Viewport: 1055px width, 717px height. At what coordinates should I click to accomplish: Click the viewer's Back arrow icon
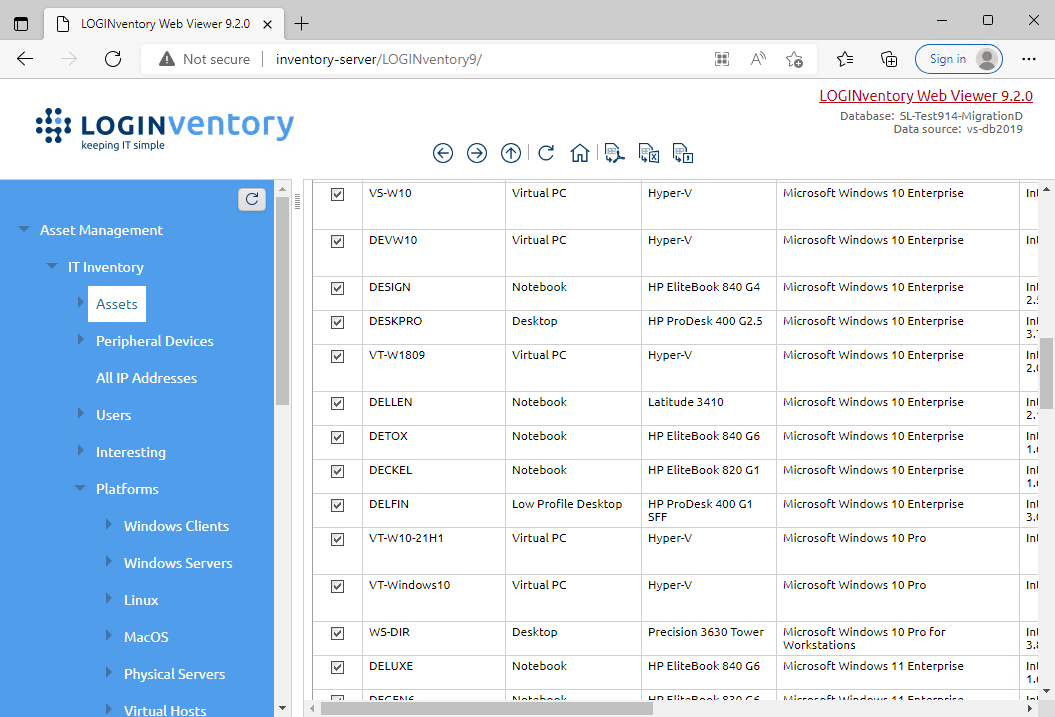tap(443, 153)
